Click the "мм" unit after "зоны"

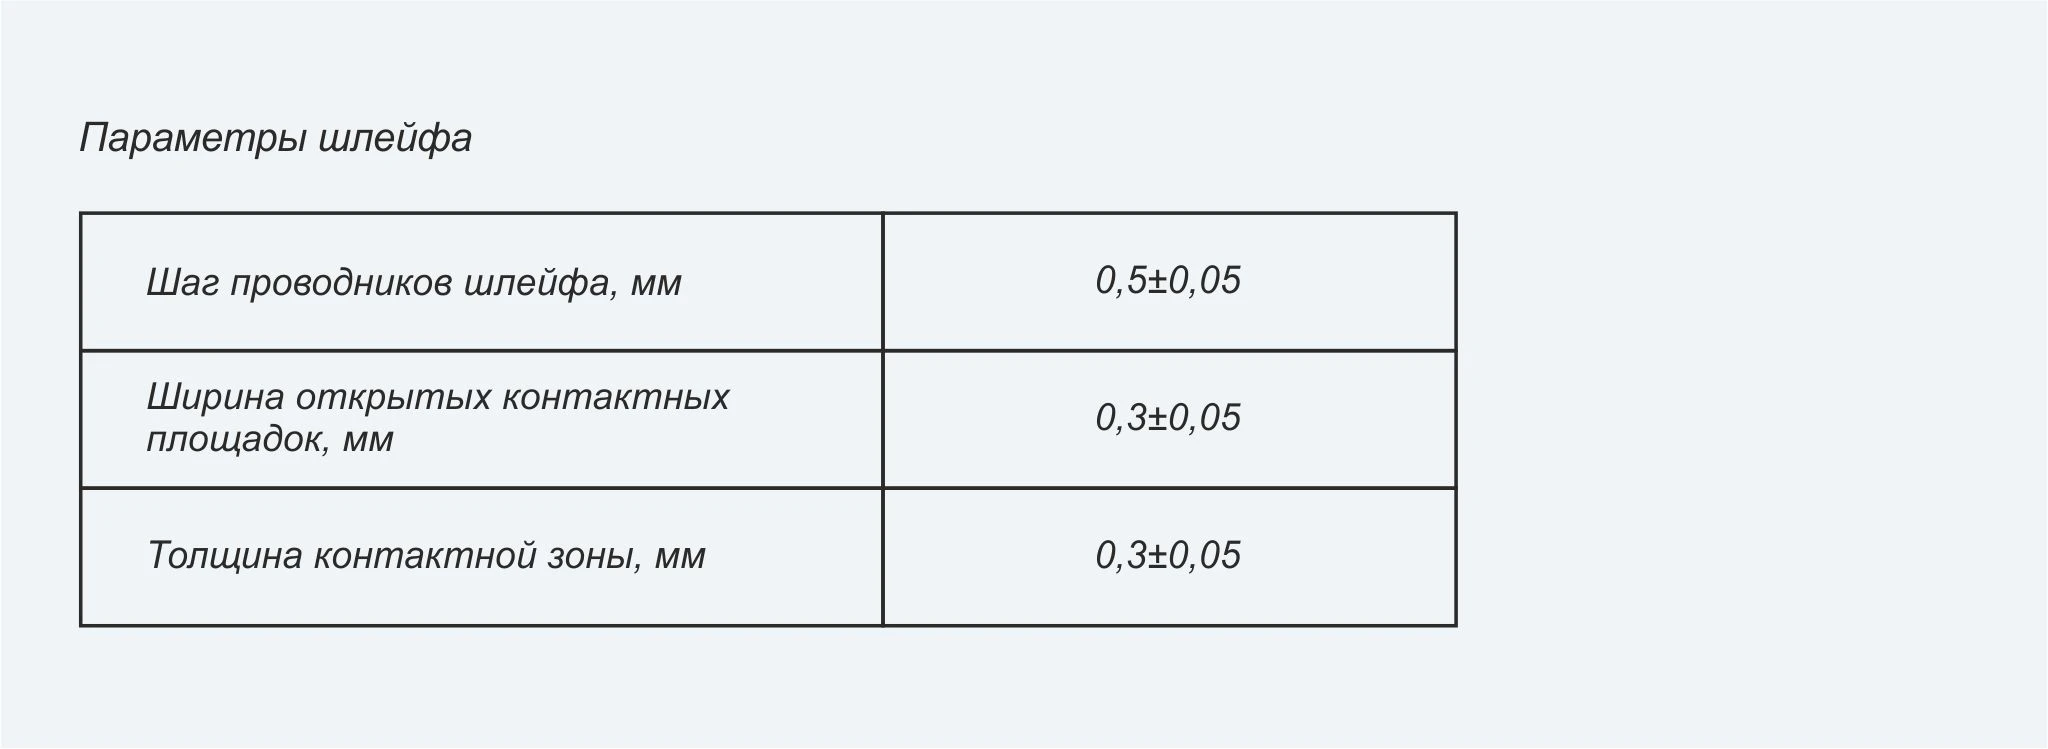[x=680, y=557]
